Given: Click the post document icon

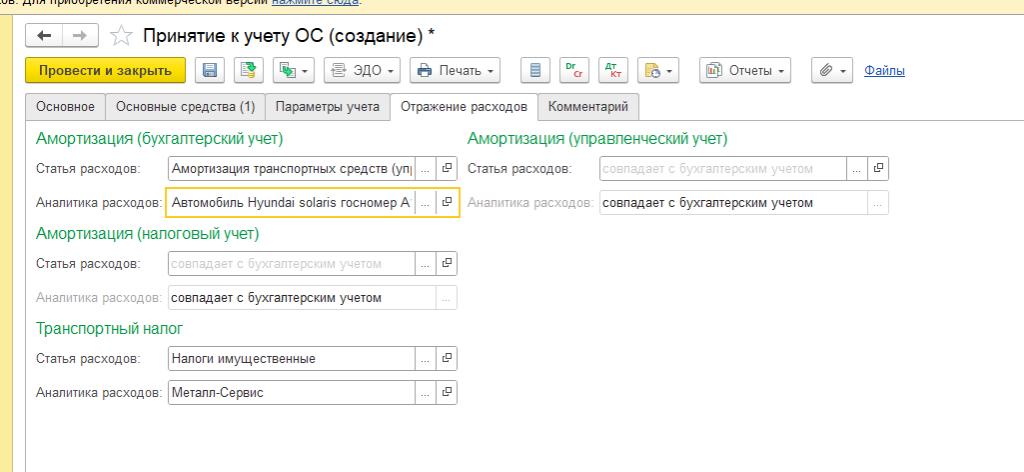Looking at the screenshot, I should click(x=247, y=70).
